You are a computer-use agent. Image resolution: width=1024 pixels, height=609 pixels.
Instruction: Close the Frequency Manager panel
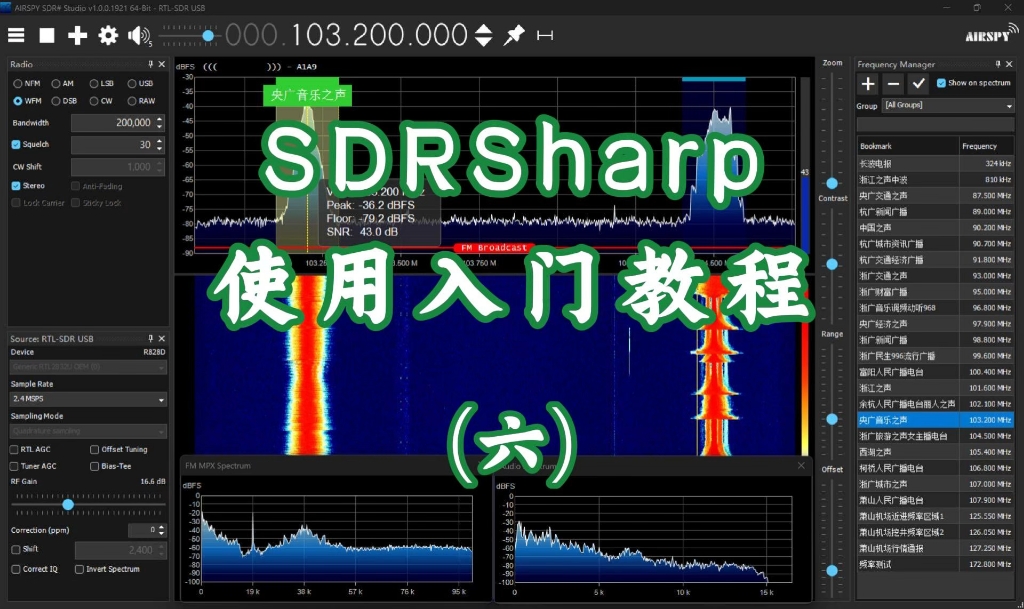click(1009, 64)
